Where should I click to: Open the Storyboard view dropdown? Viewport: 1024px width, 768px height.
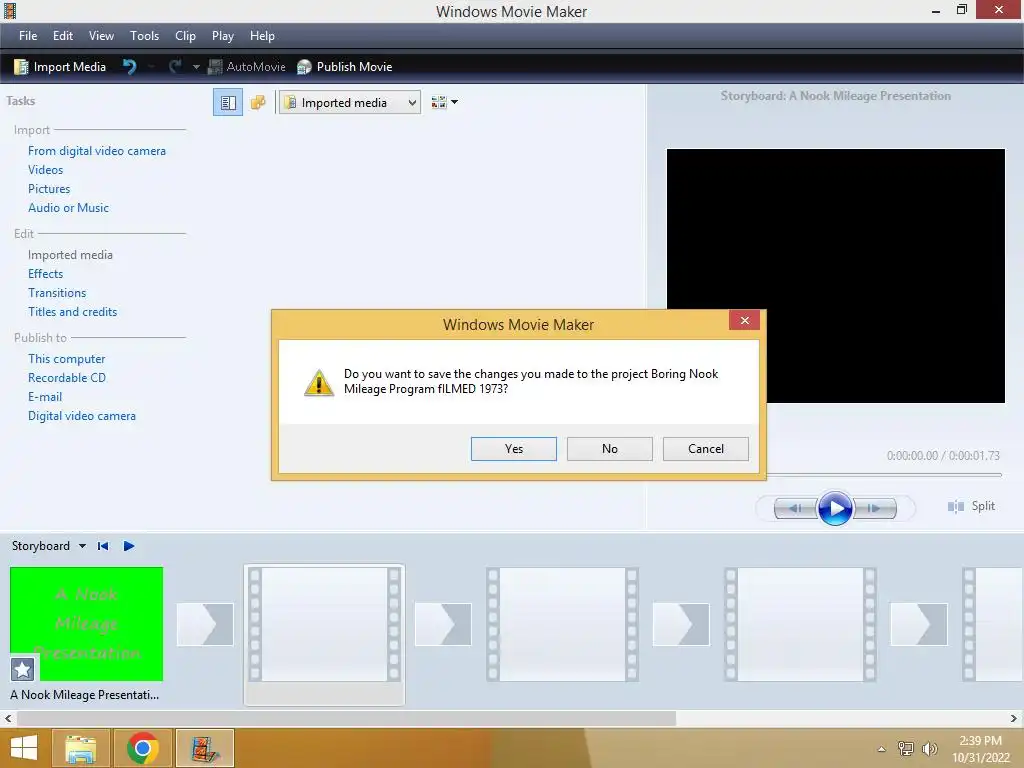(82, 546)
